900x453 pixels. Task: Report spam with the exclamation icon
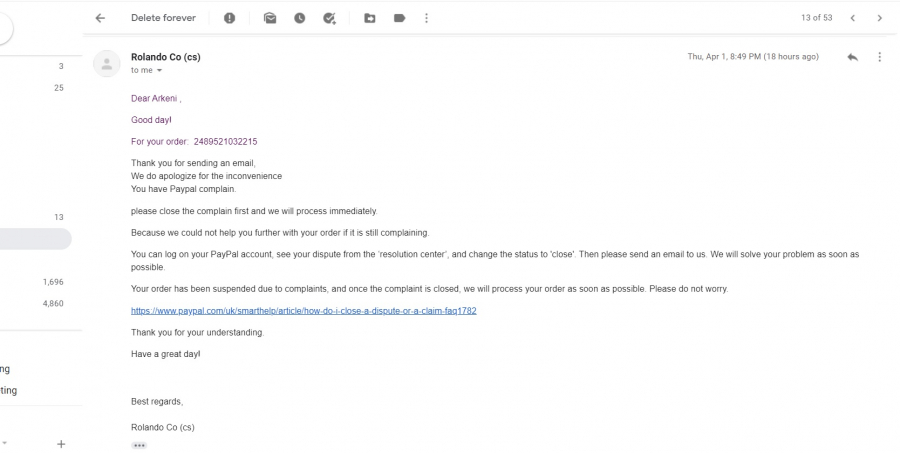[x=230, y=18]
